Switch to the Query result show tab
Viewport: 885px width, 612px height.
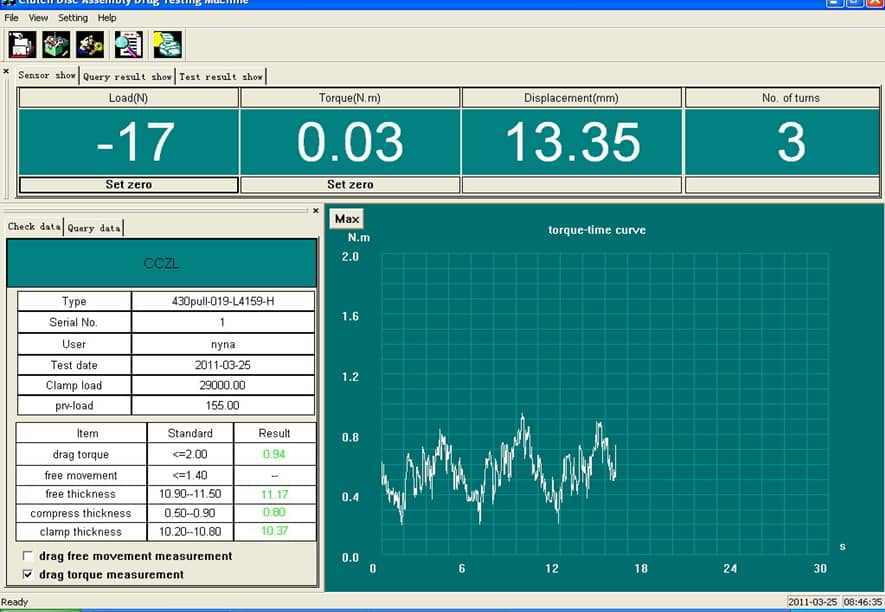point(127,76)
